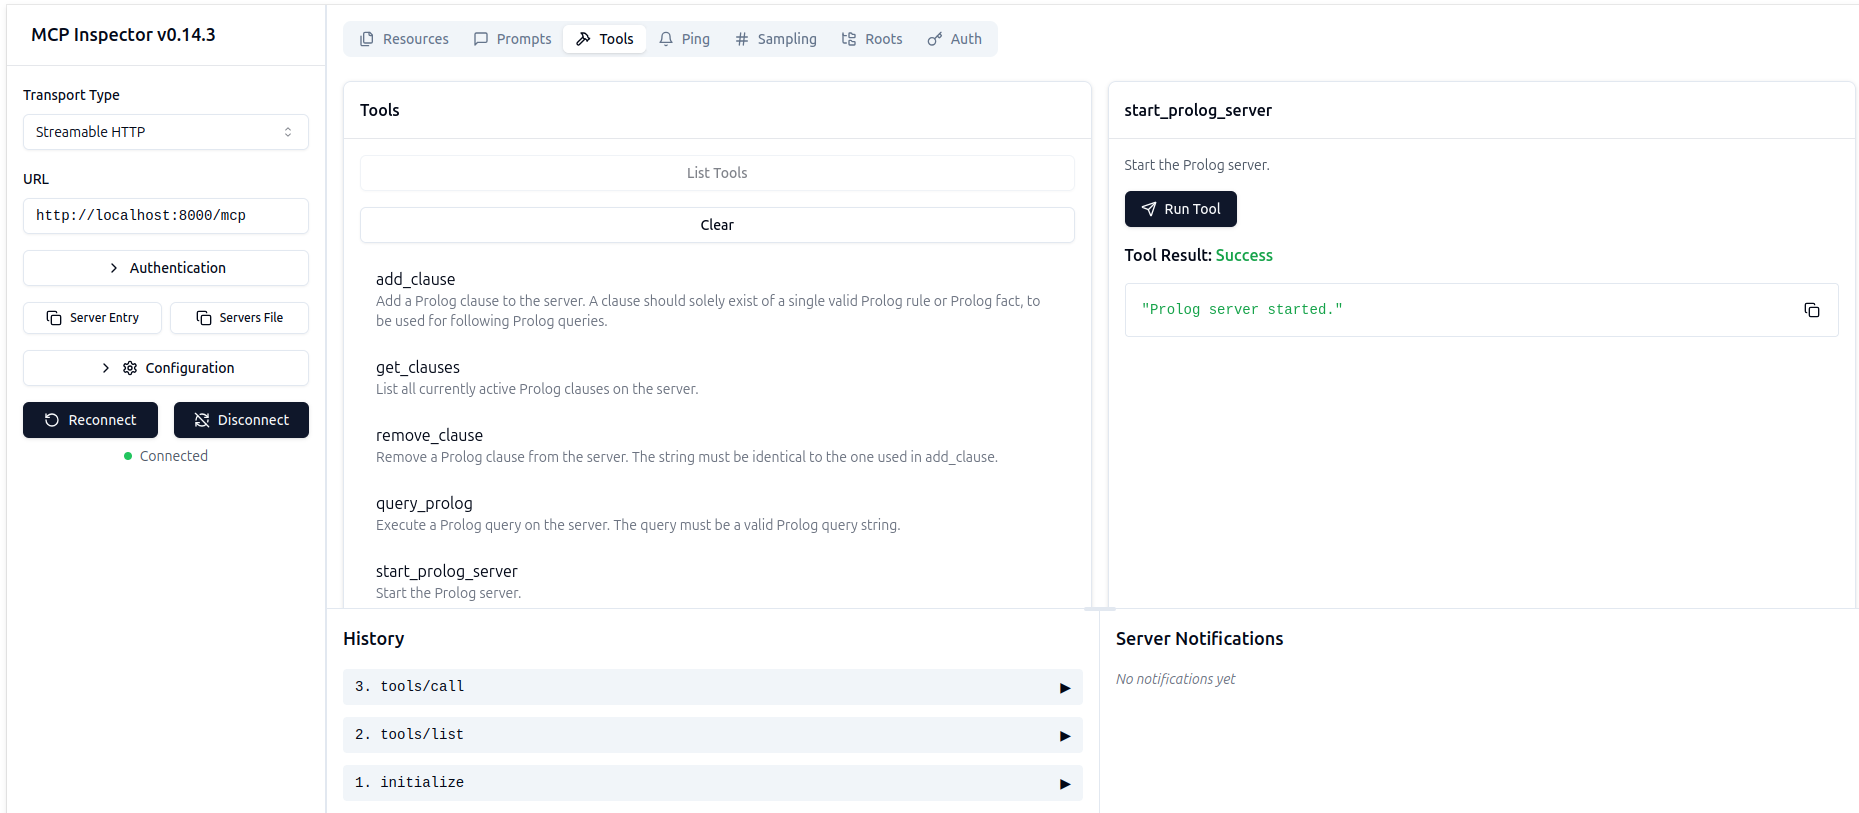
Task: Select the query_prolog tool
Action: pyautogui.click(x=717, y=513)
